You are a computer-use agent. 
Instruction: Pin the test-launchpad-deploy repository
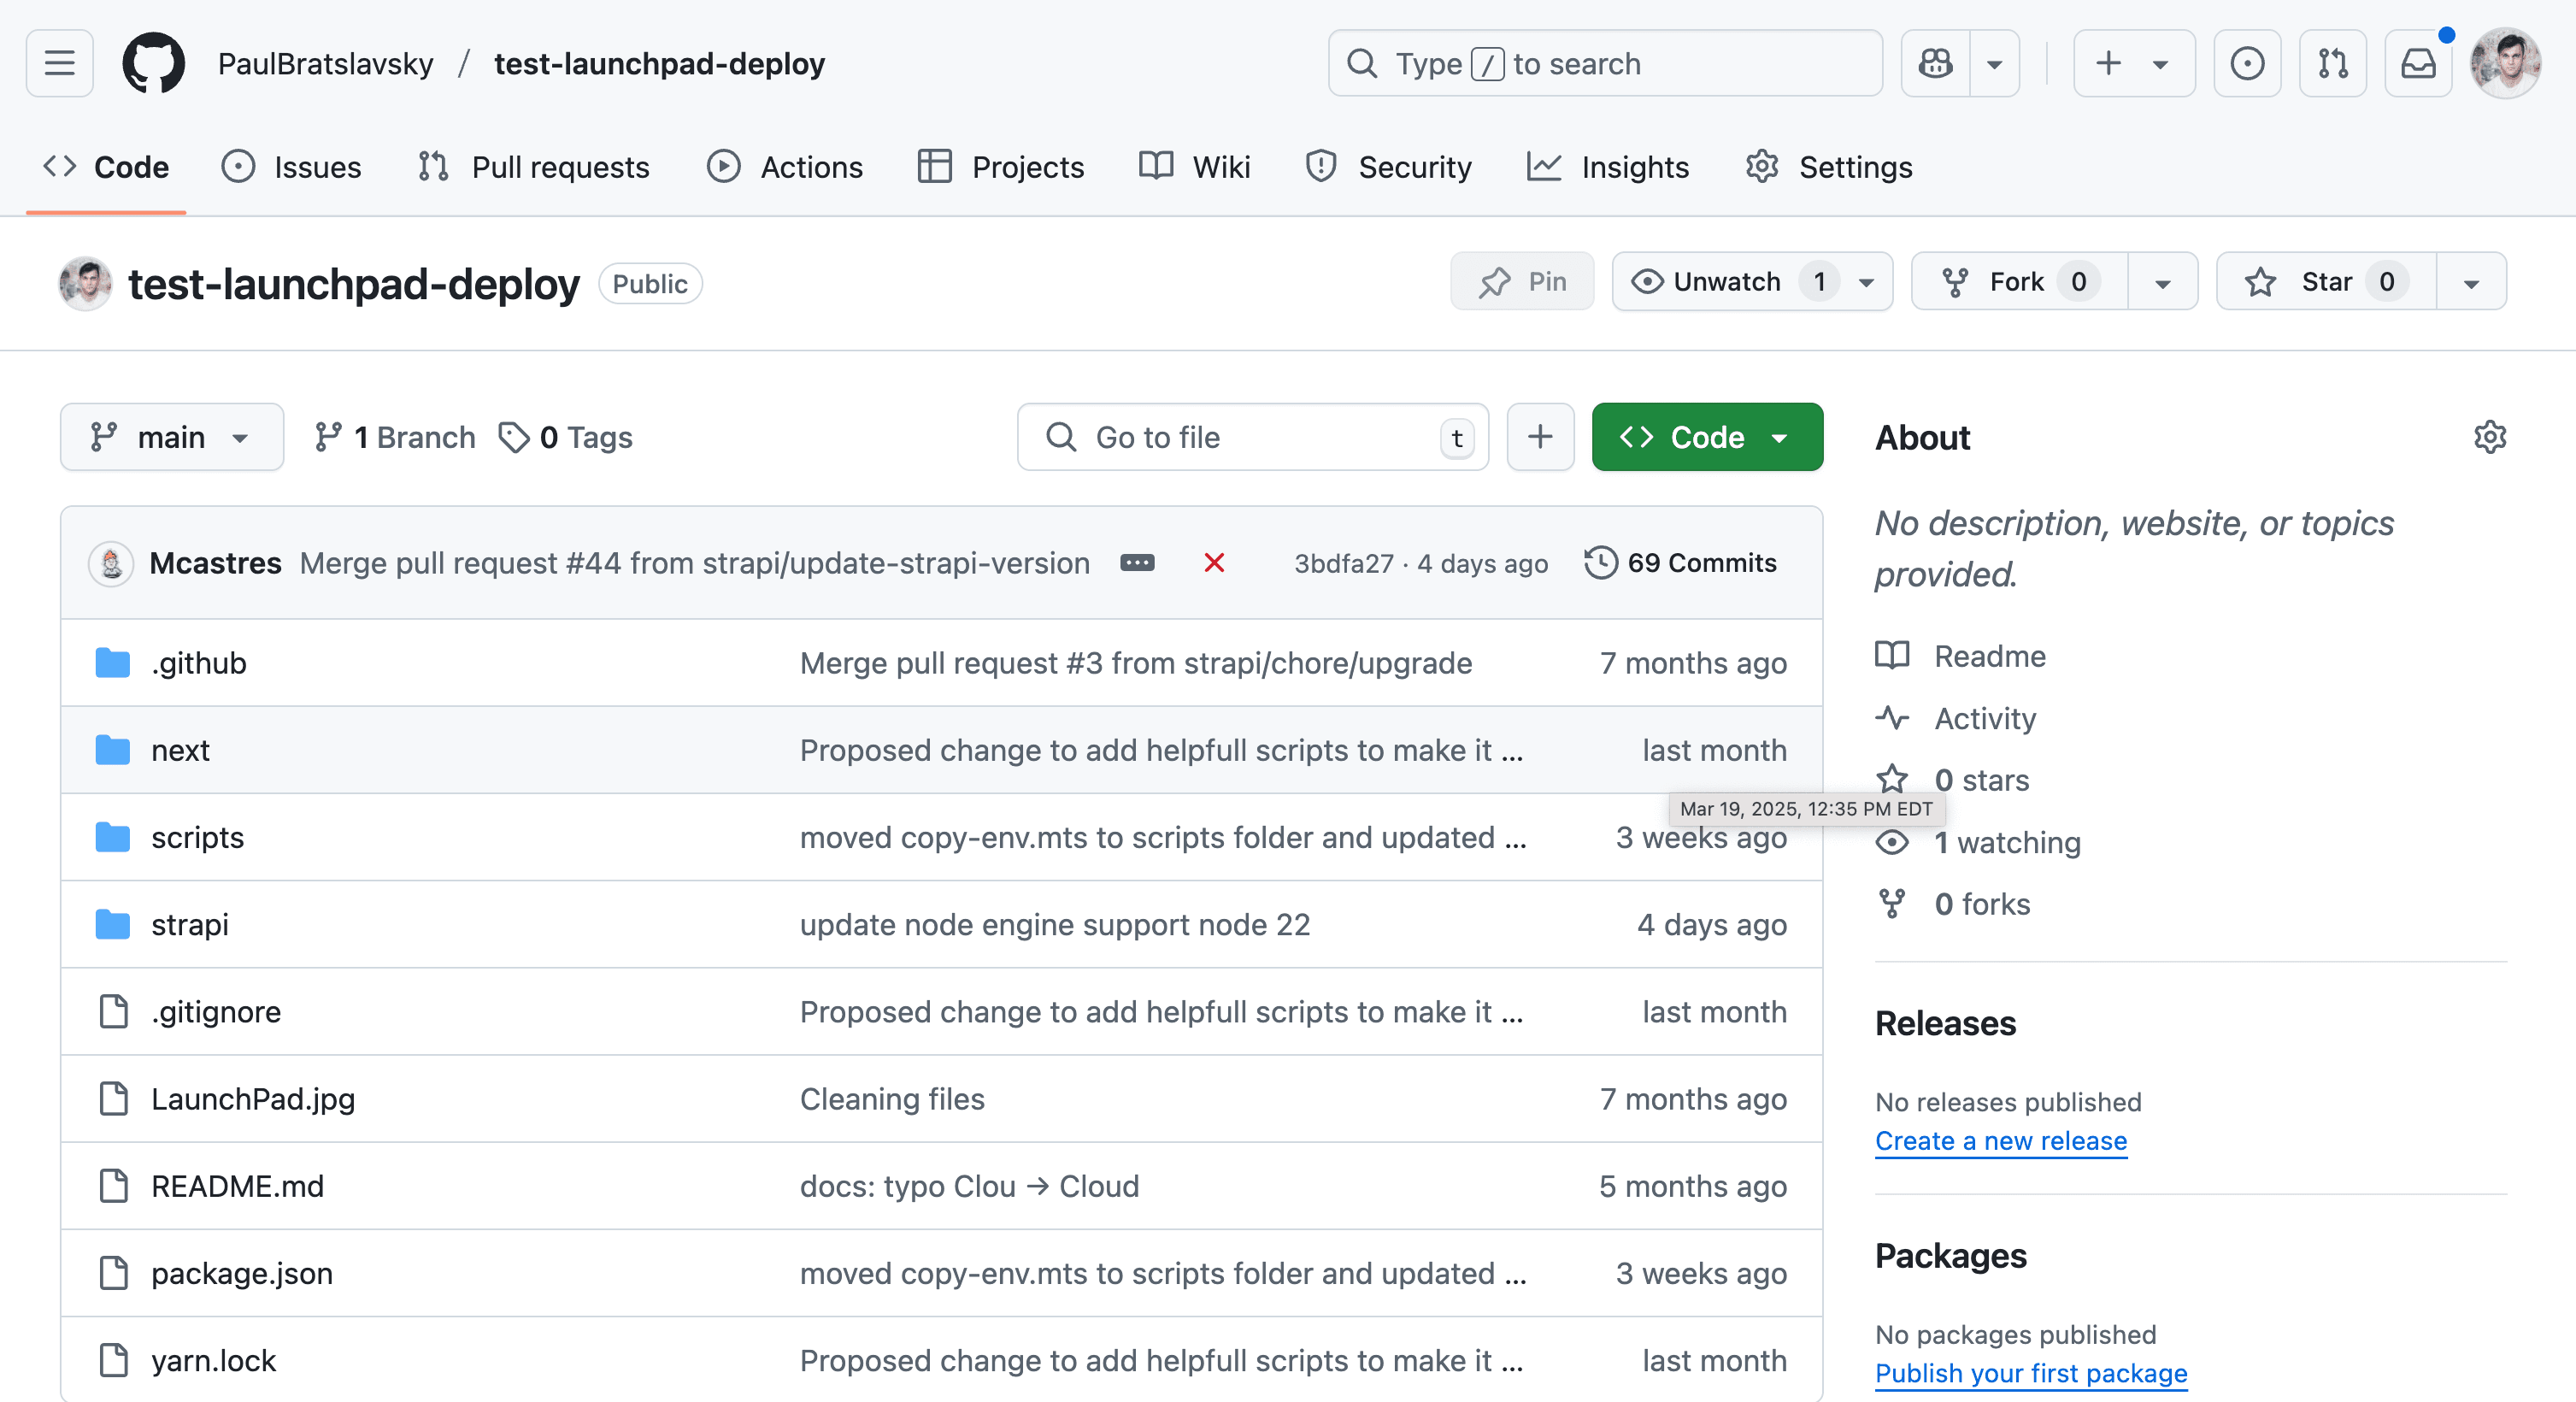pos(1522,282)
